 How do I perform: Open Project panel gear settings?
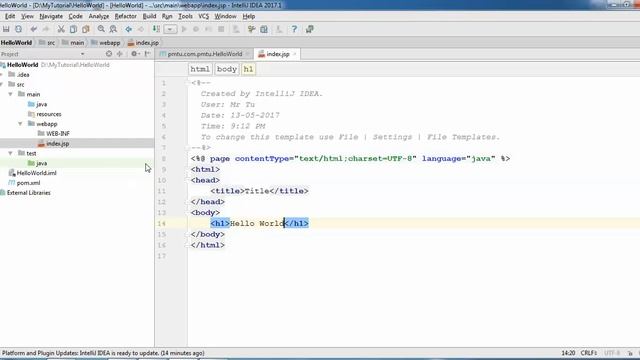(134, 54)
